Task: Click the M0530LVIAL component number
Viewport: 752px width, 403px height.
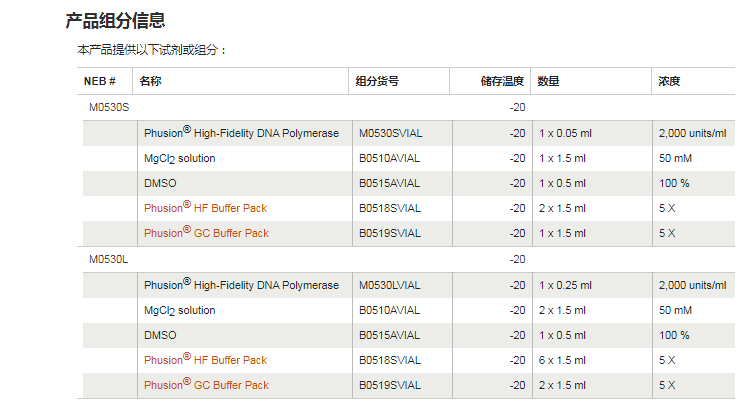Action: coord(389,285)
